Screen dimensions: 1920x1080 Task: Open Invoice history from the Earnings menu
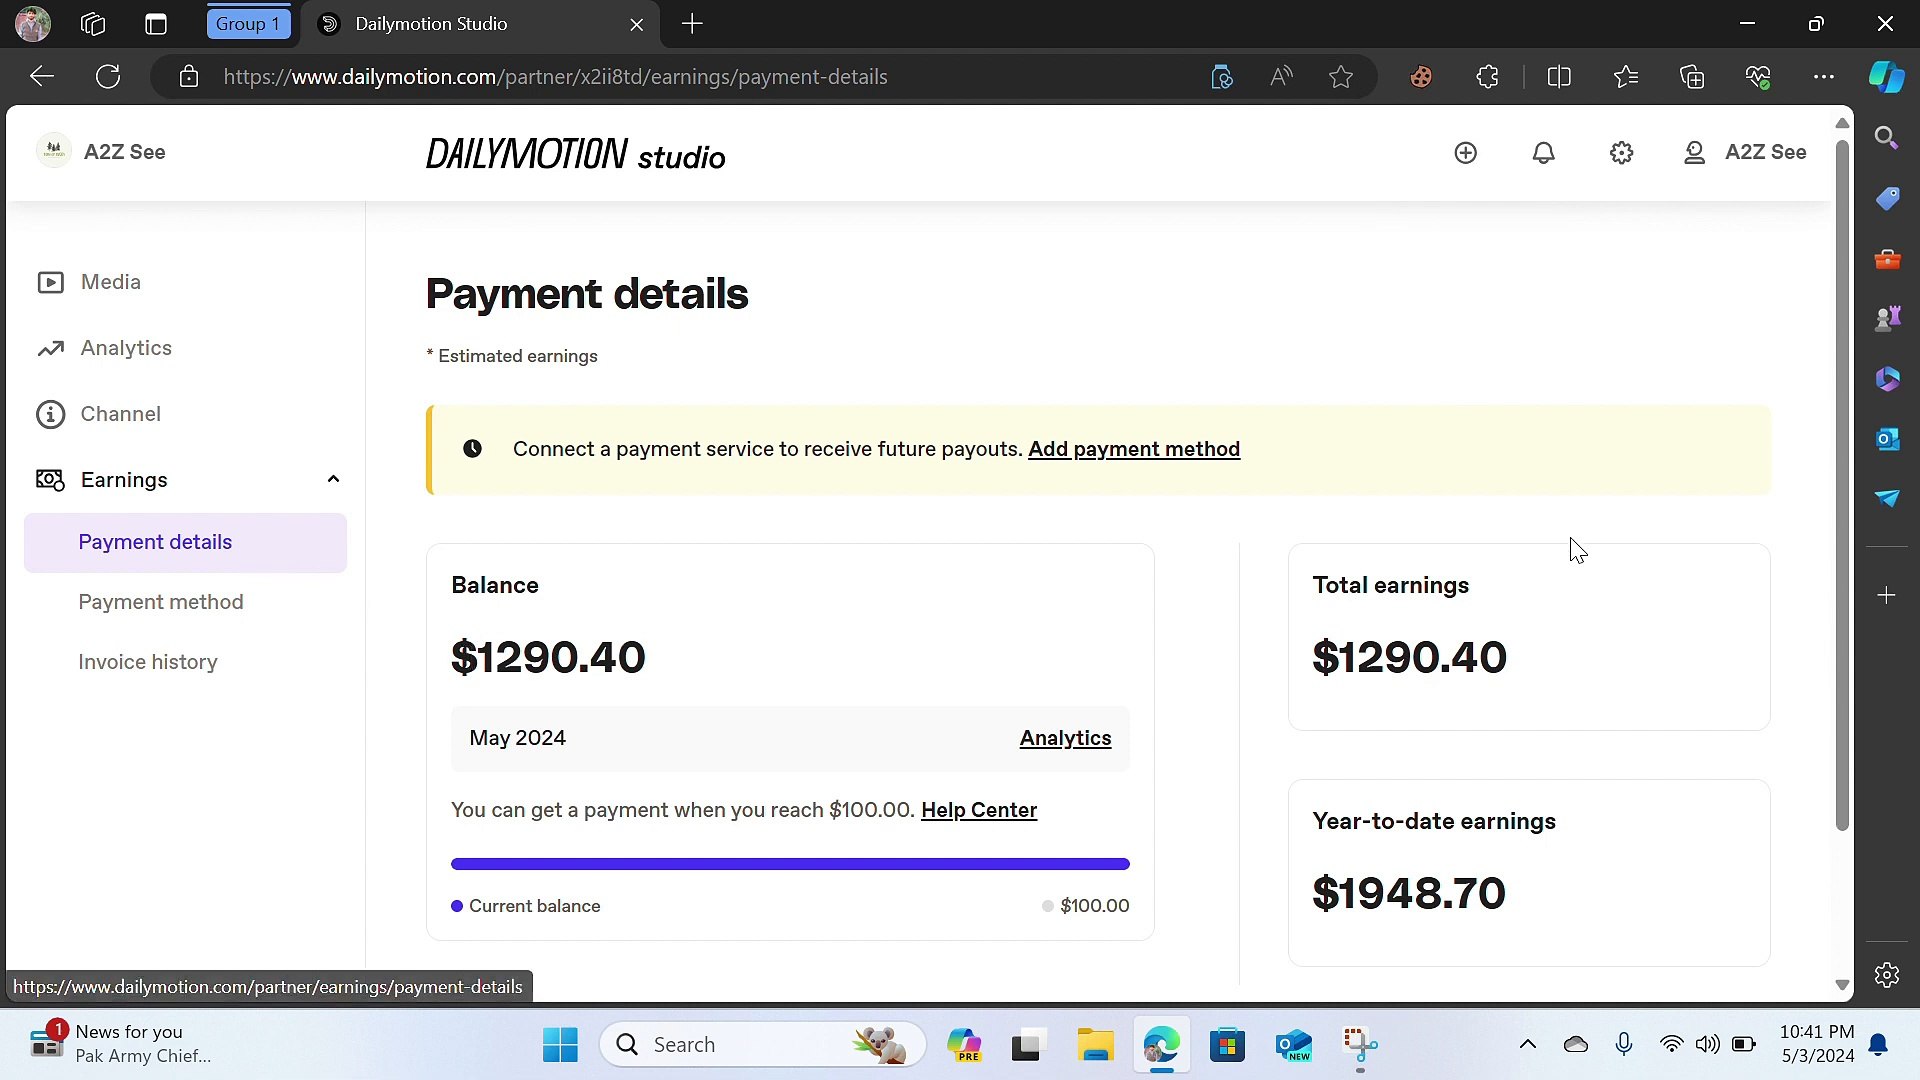(x=148, y=661)
